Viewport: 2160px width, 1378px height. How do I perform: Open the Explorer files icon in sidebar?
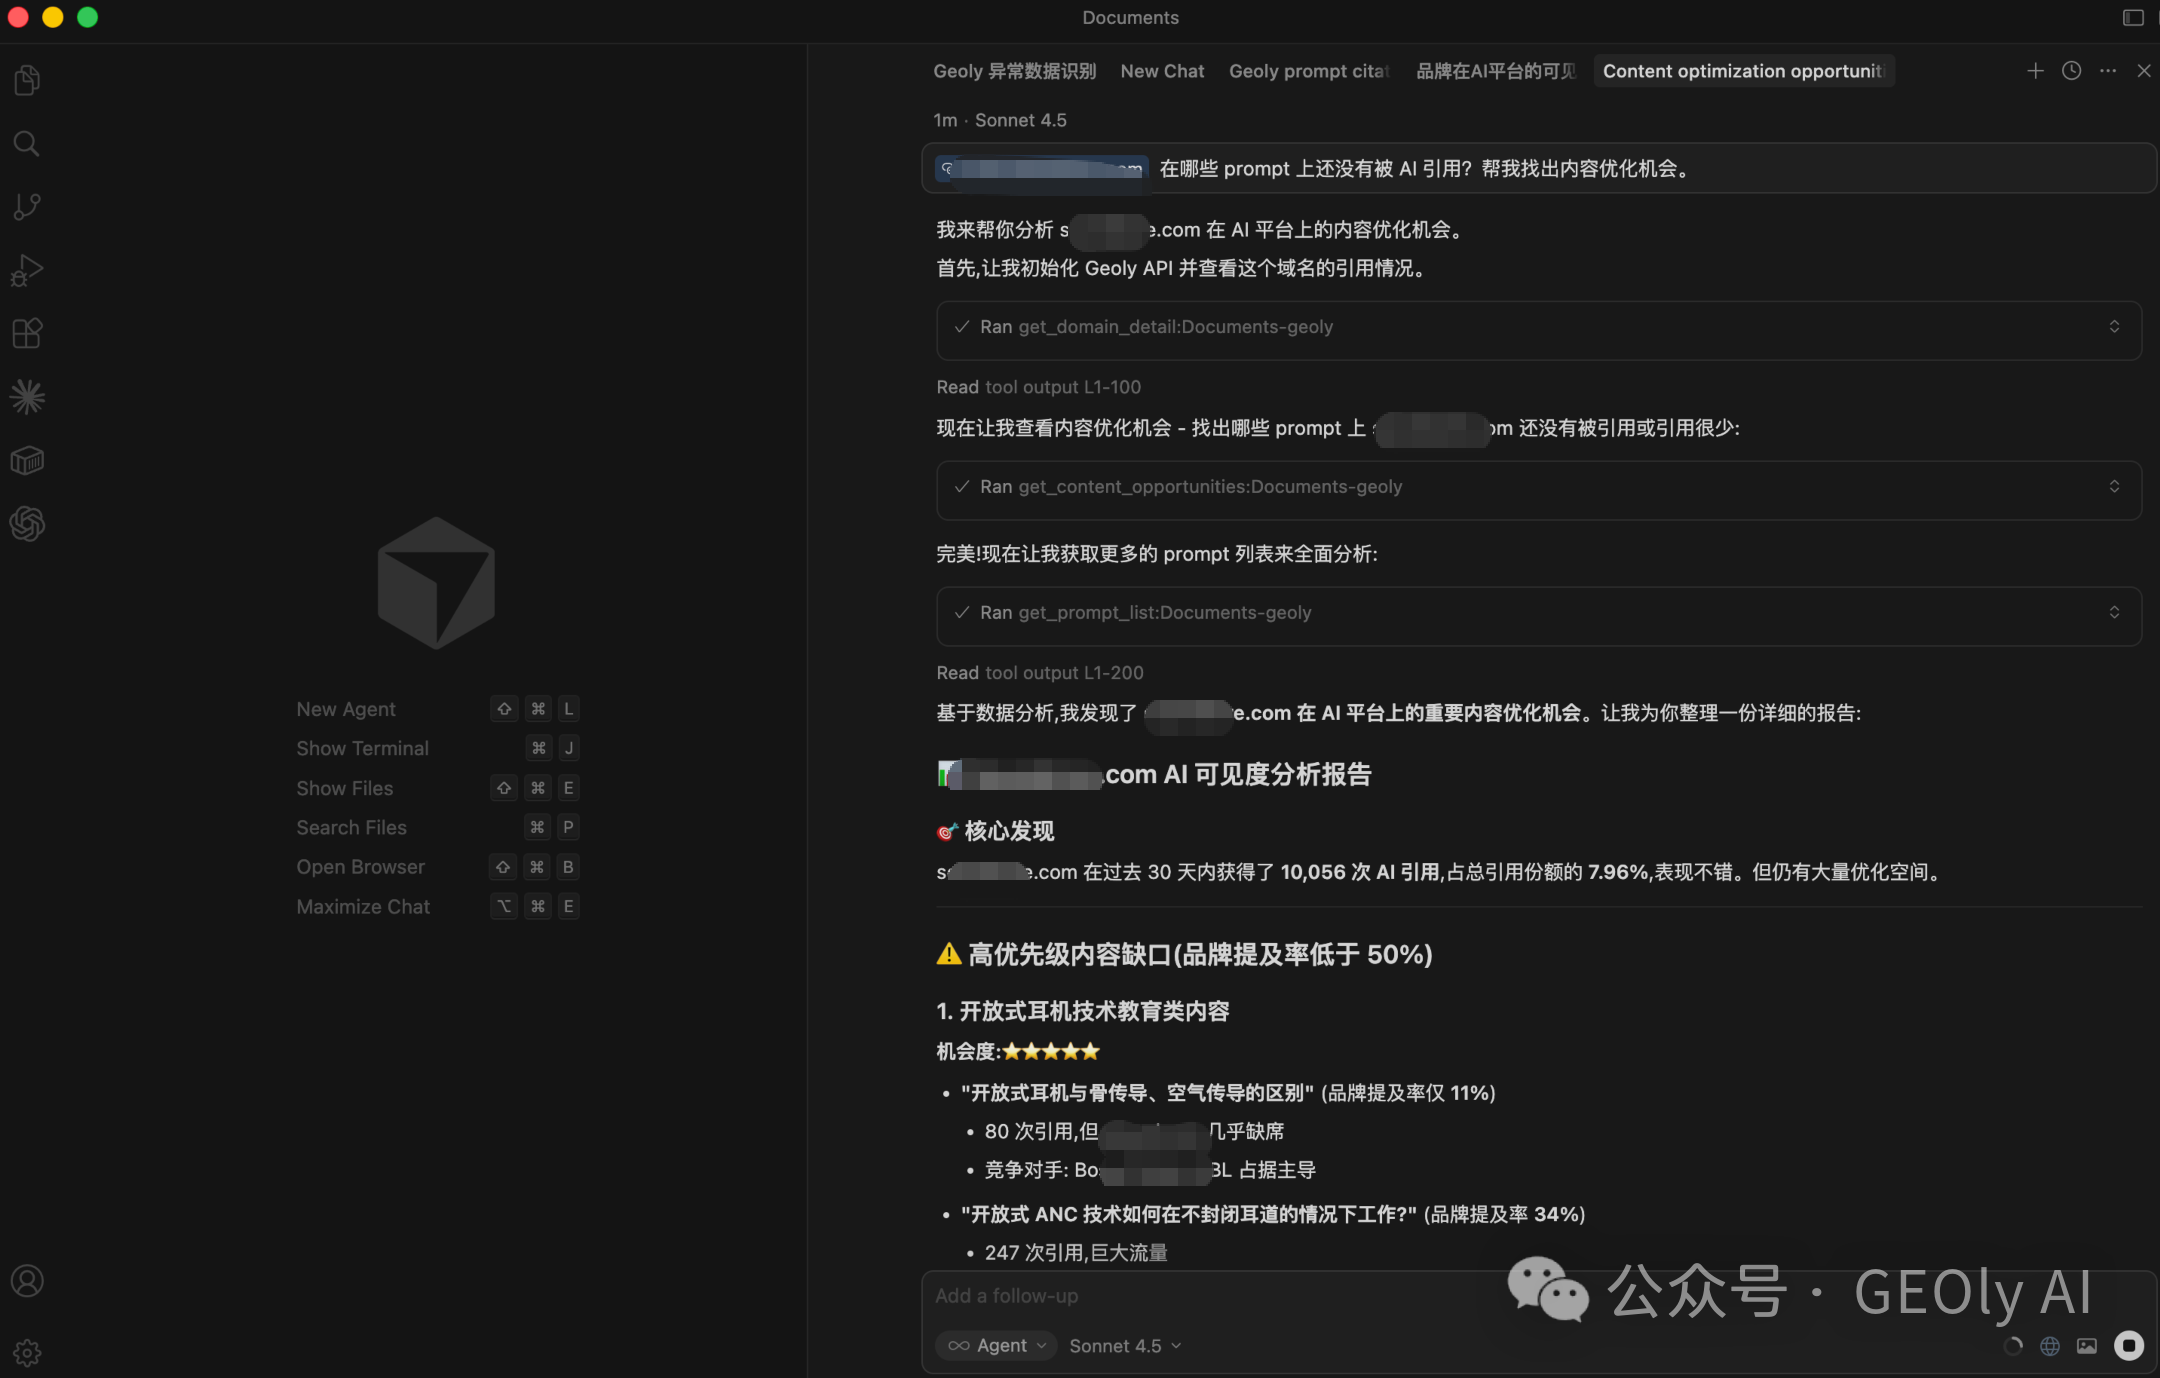coord(27,80)
